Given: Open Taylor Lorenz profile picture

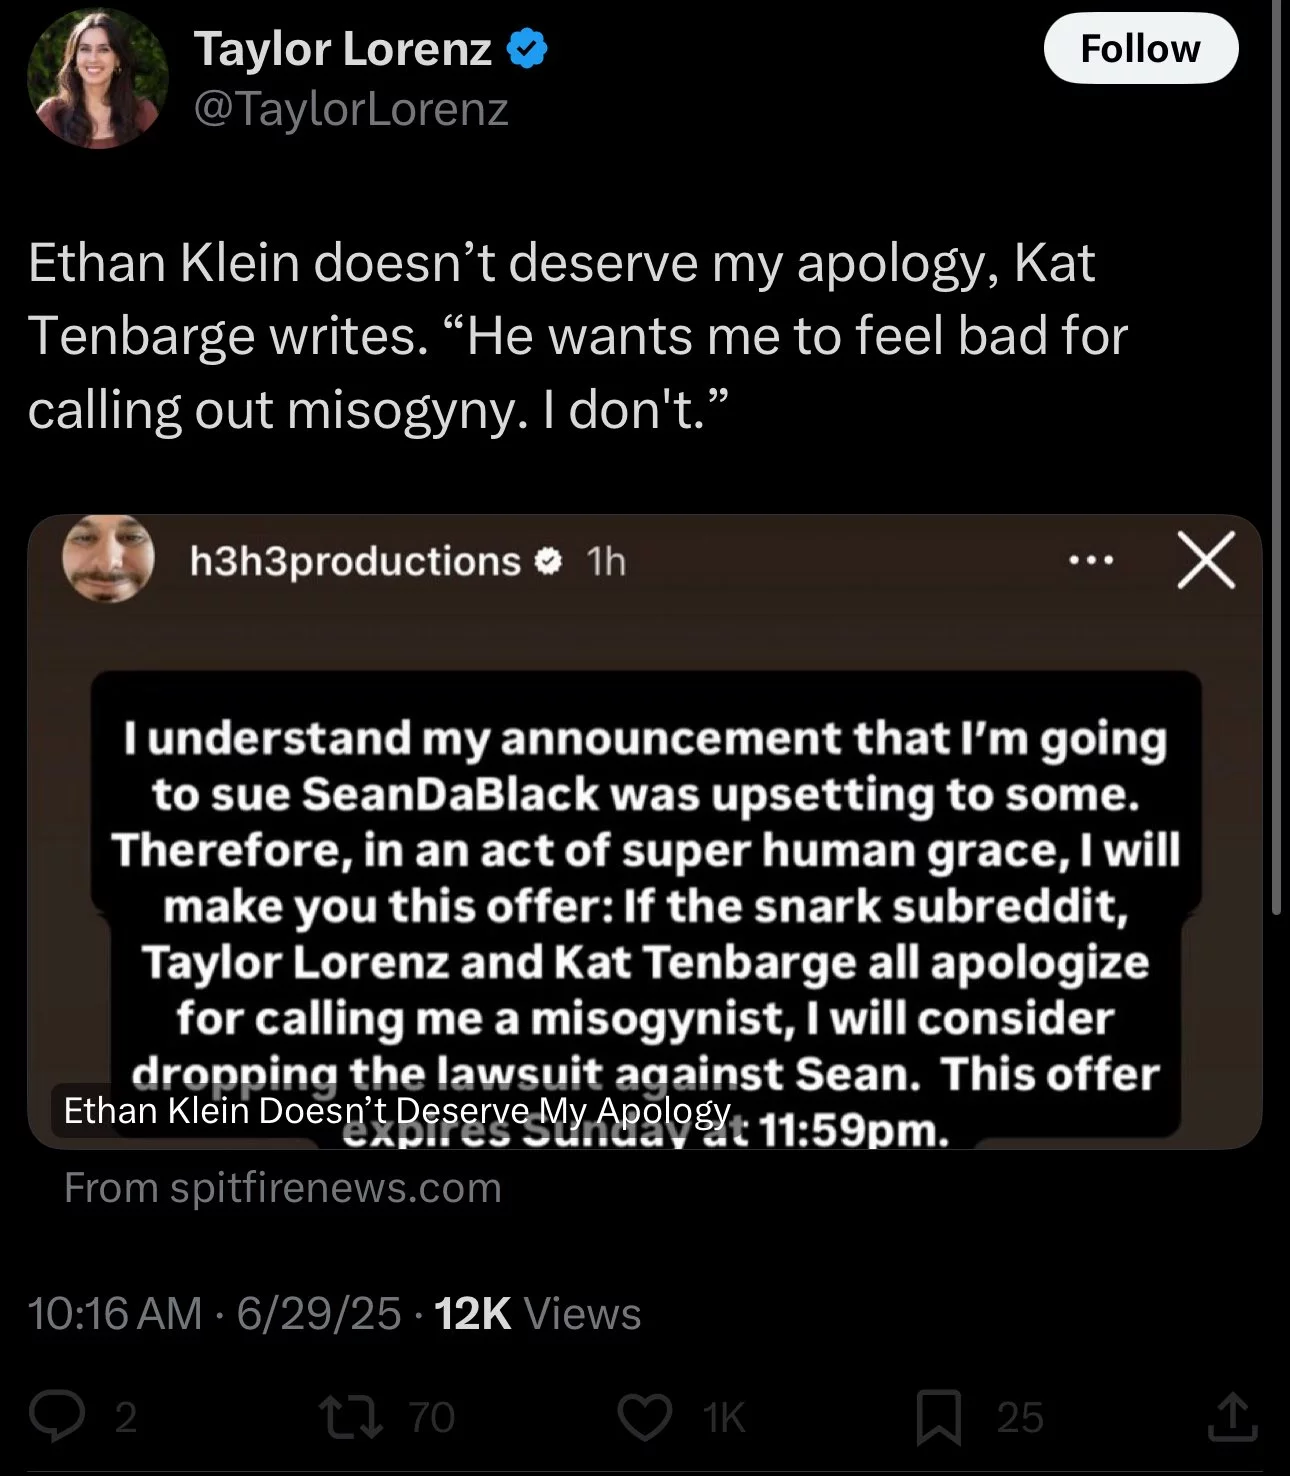Looking at the screenshot, I should pyautogui.click(x=97, y=78).
